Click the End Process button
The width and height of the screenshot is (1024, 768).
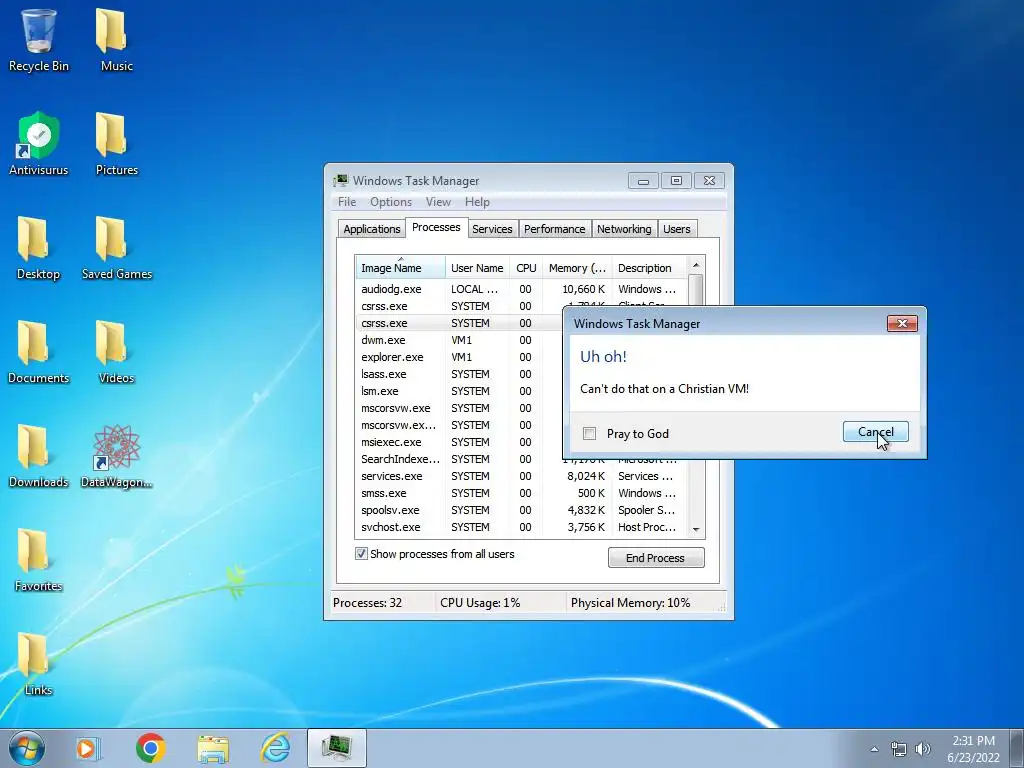pyautogui.click(x=656, y=558)
